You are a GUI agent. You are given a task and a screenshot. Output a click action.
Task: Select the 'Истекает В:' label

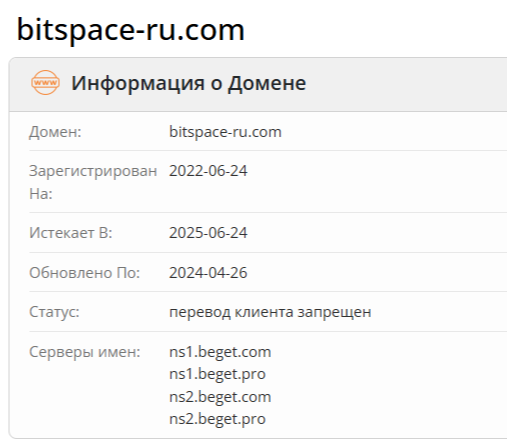[x=71, y=233]
